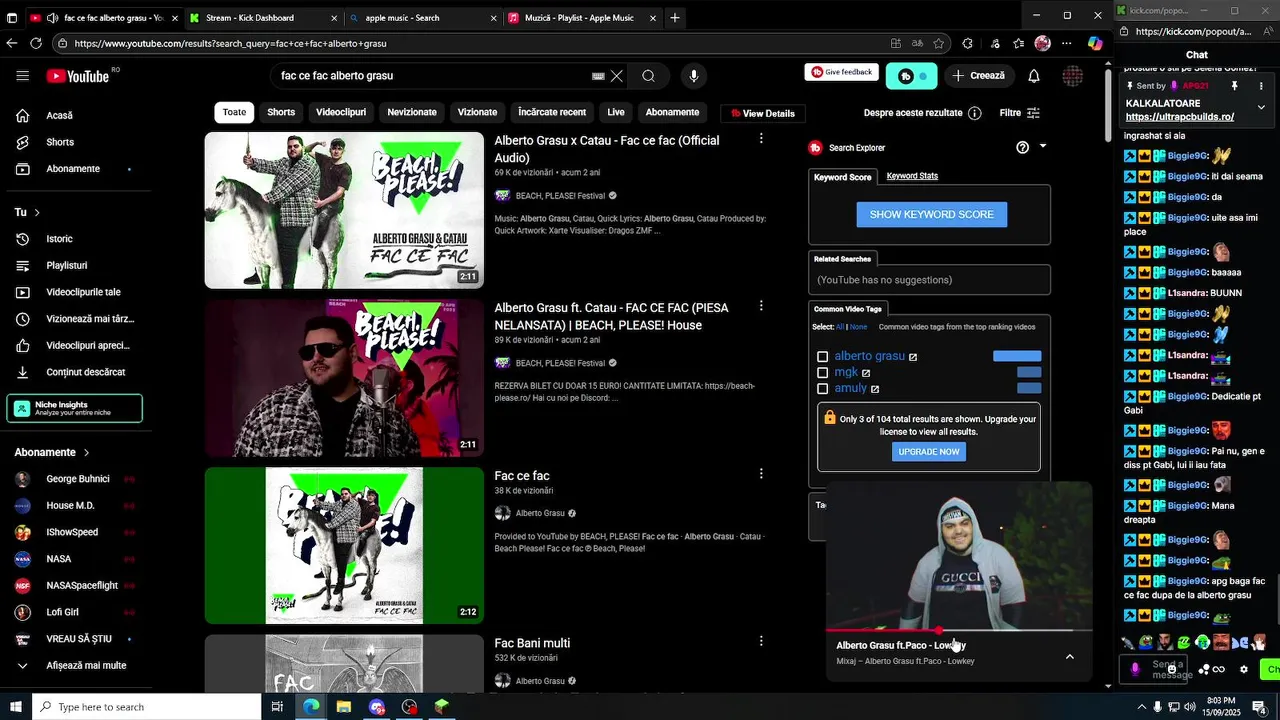
Task: Open Copilot icon in Edge toolbar
Action: 1095,43
